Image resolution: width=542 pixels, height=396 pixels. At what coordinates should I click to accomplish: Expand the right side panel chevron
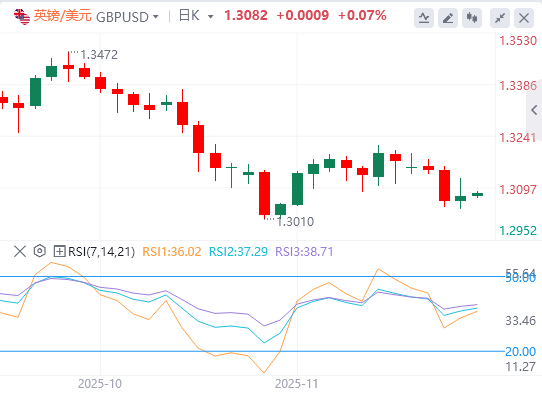pos(534,110)
